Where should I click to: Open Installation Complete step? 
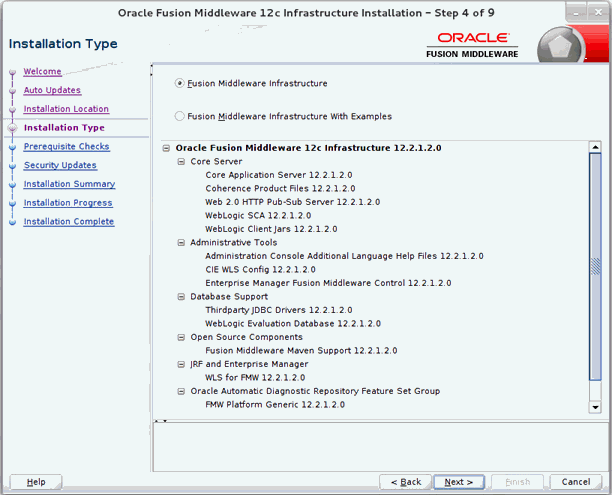point(69,221)
